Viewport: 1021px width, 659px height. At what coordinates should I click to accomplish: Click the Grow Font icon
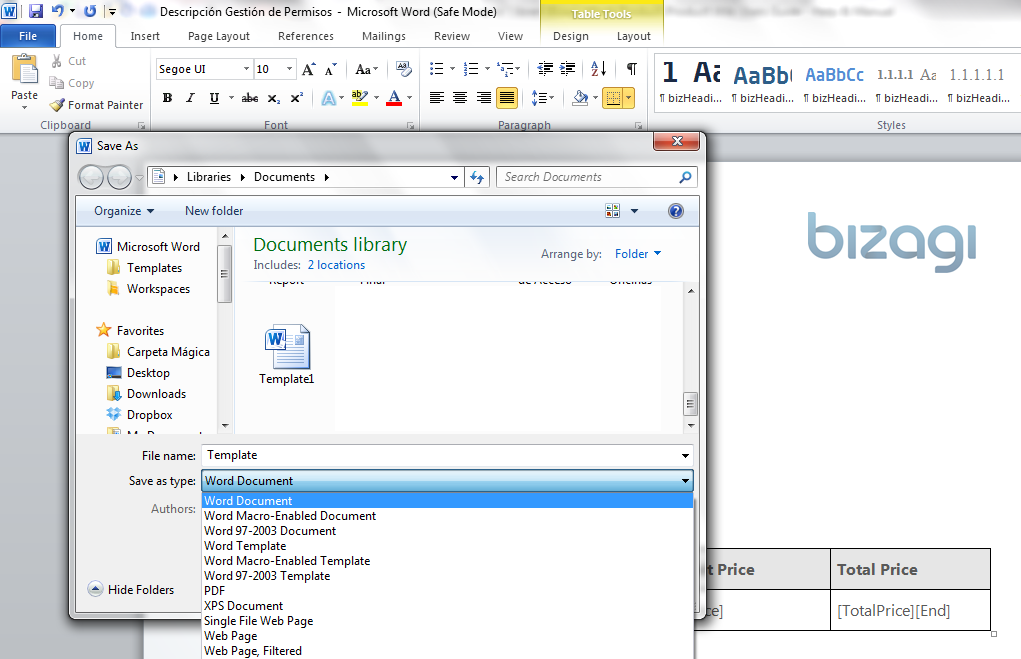[x=309, y=69]
